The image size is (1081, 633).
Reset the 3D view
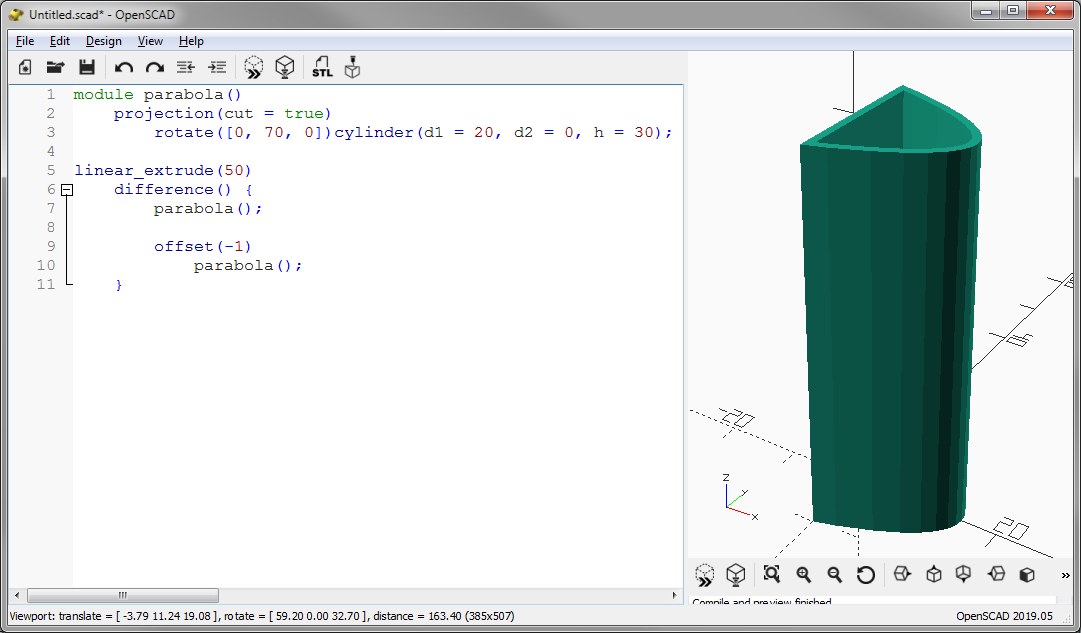866,574
